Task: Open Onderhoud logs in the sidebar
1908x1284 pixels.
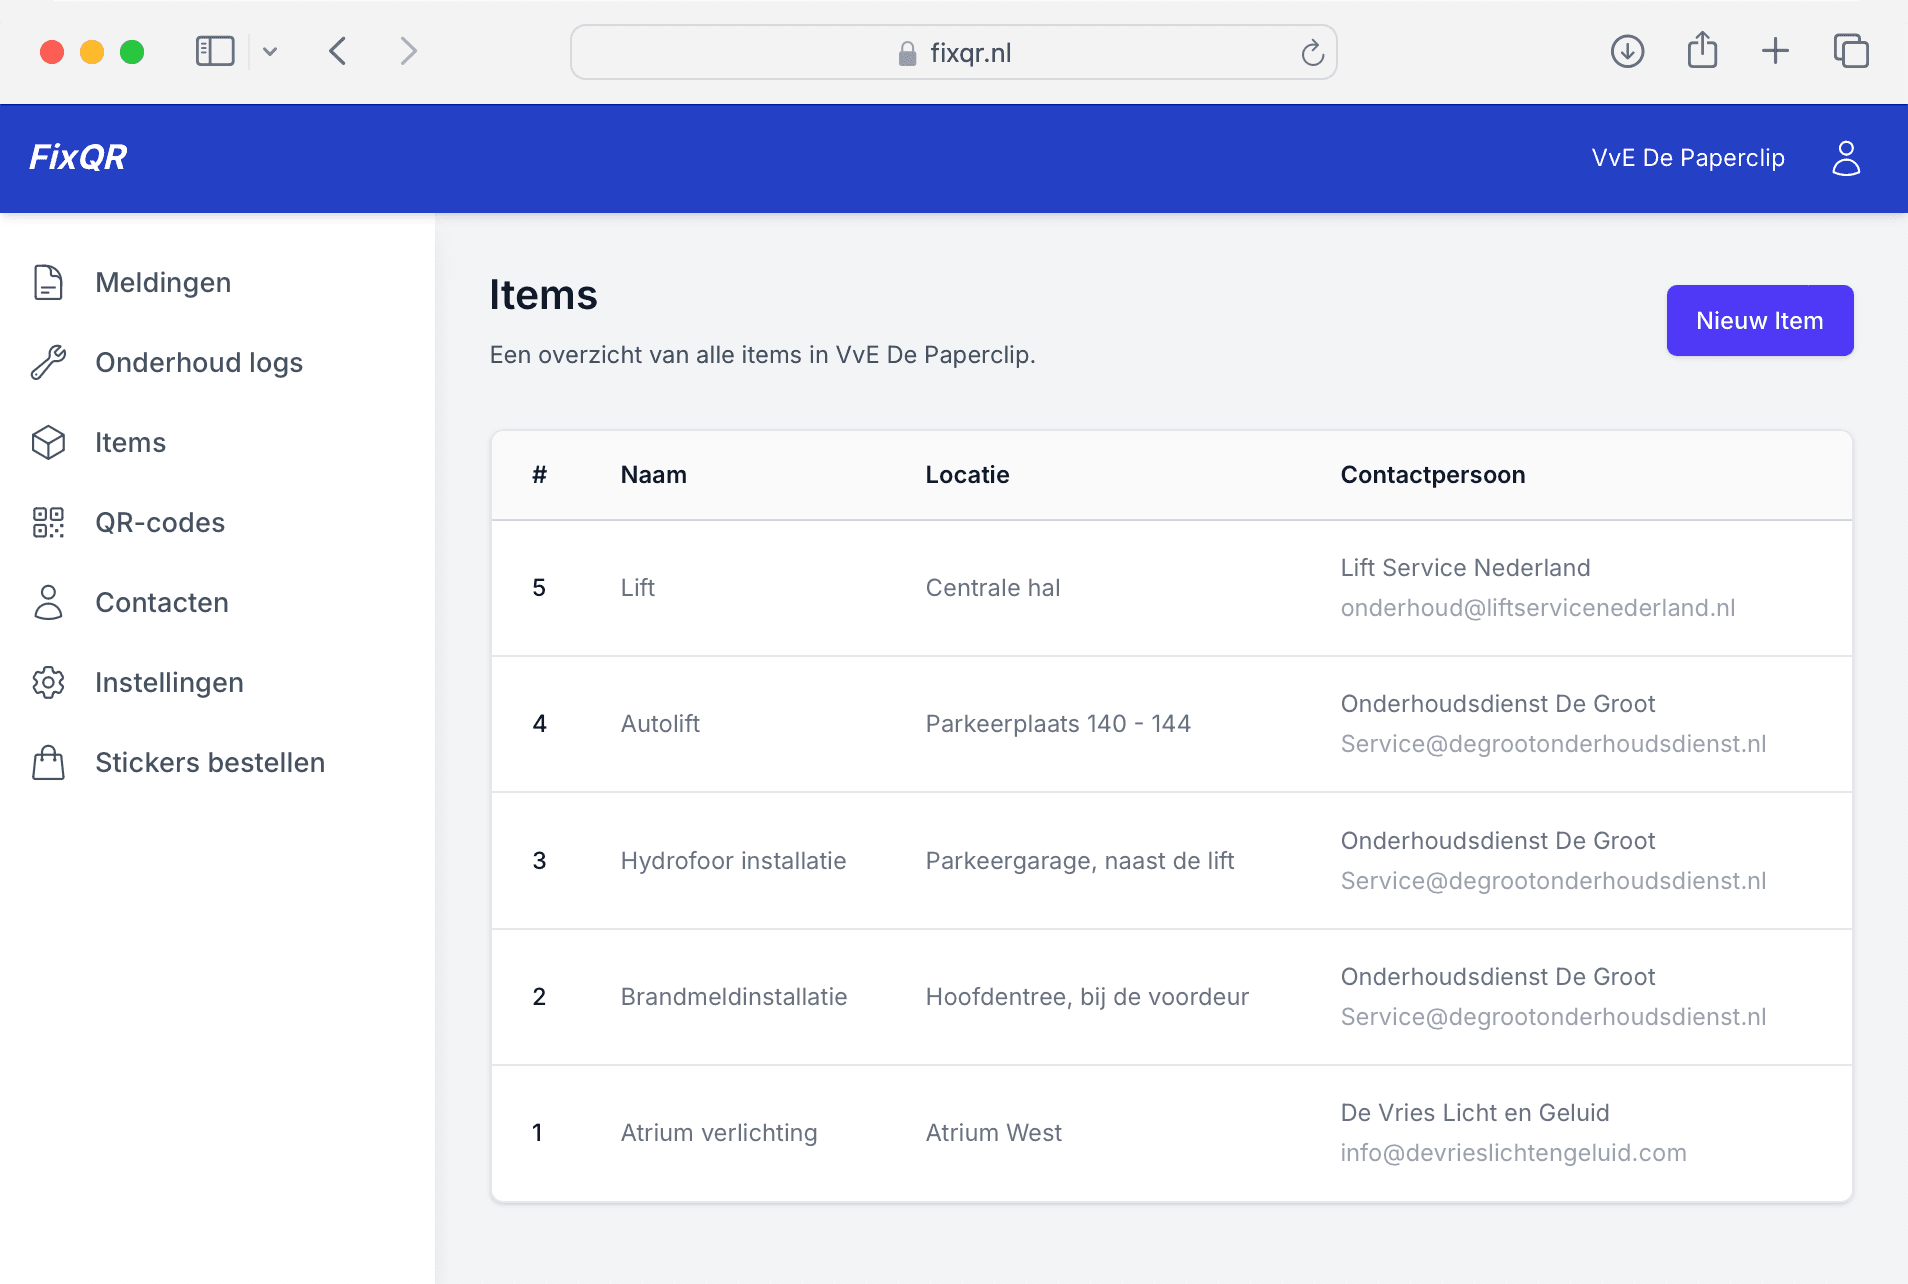Action: pyautogui.click(x=199, y=363)
